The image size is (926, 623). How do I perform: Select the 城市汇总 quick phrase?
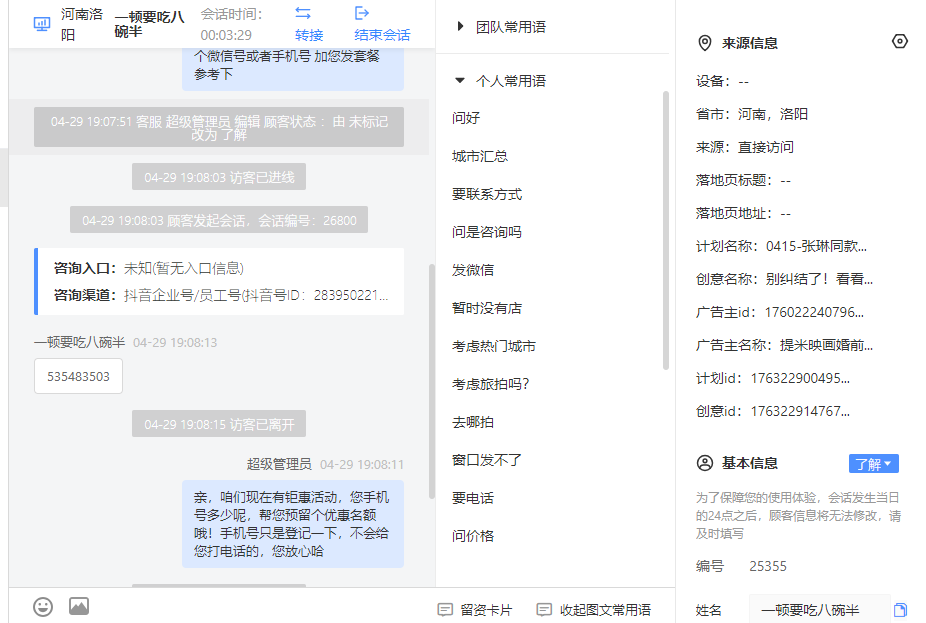click(x=480, y=156)
